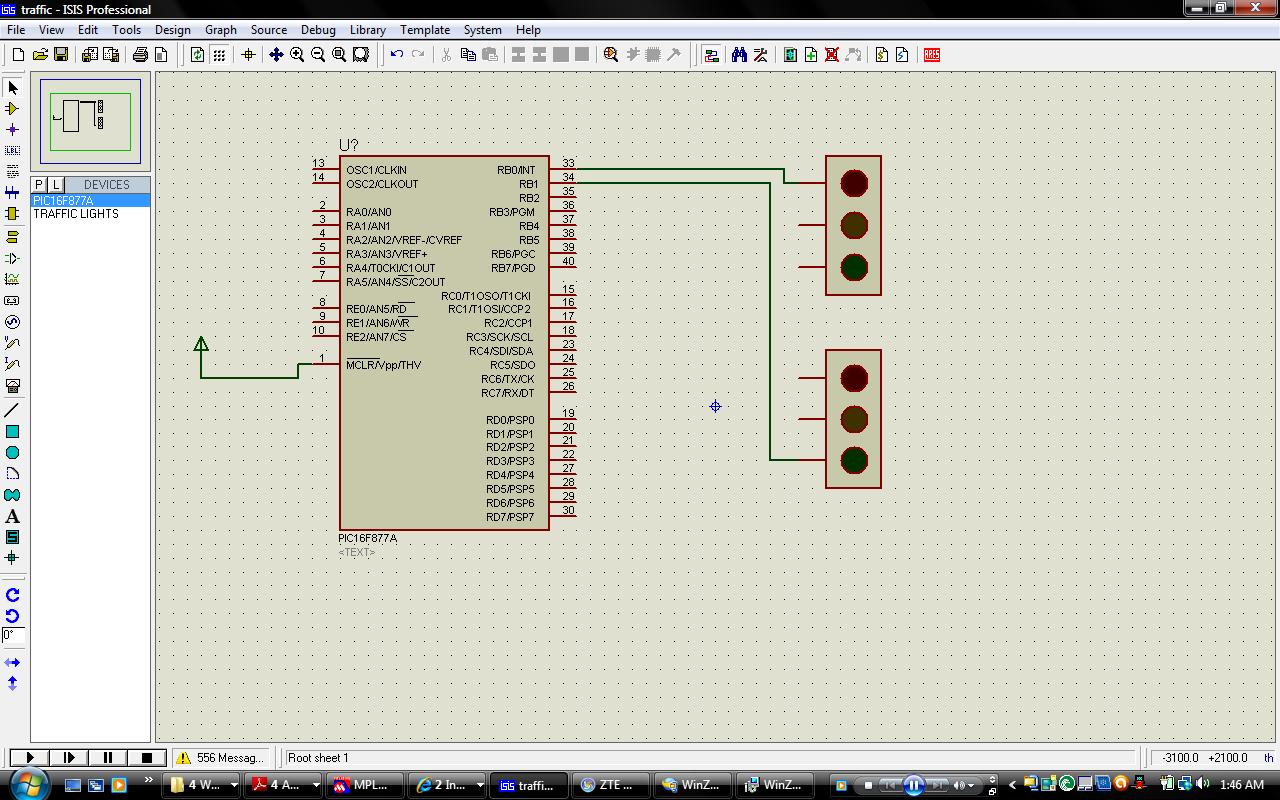Screen dimensions: 1280x800
Task: Open the Template menu
Action: 425,30
